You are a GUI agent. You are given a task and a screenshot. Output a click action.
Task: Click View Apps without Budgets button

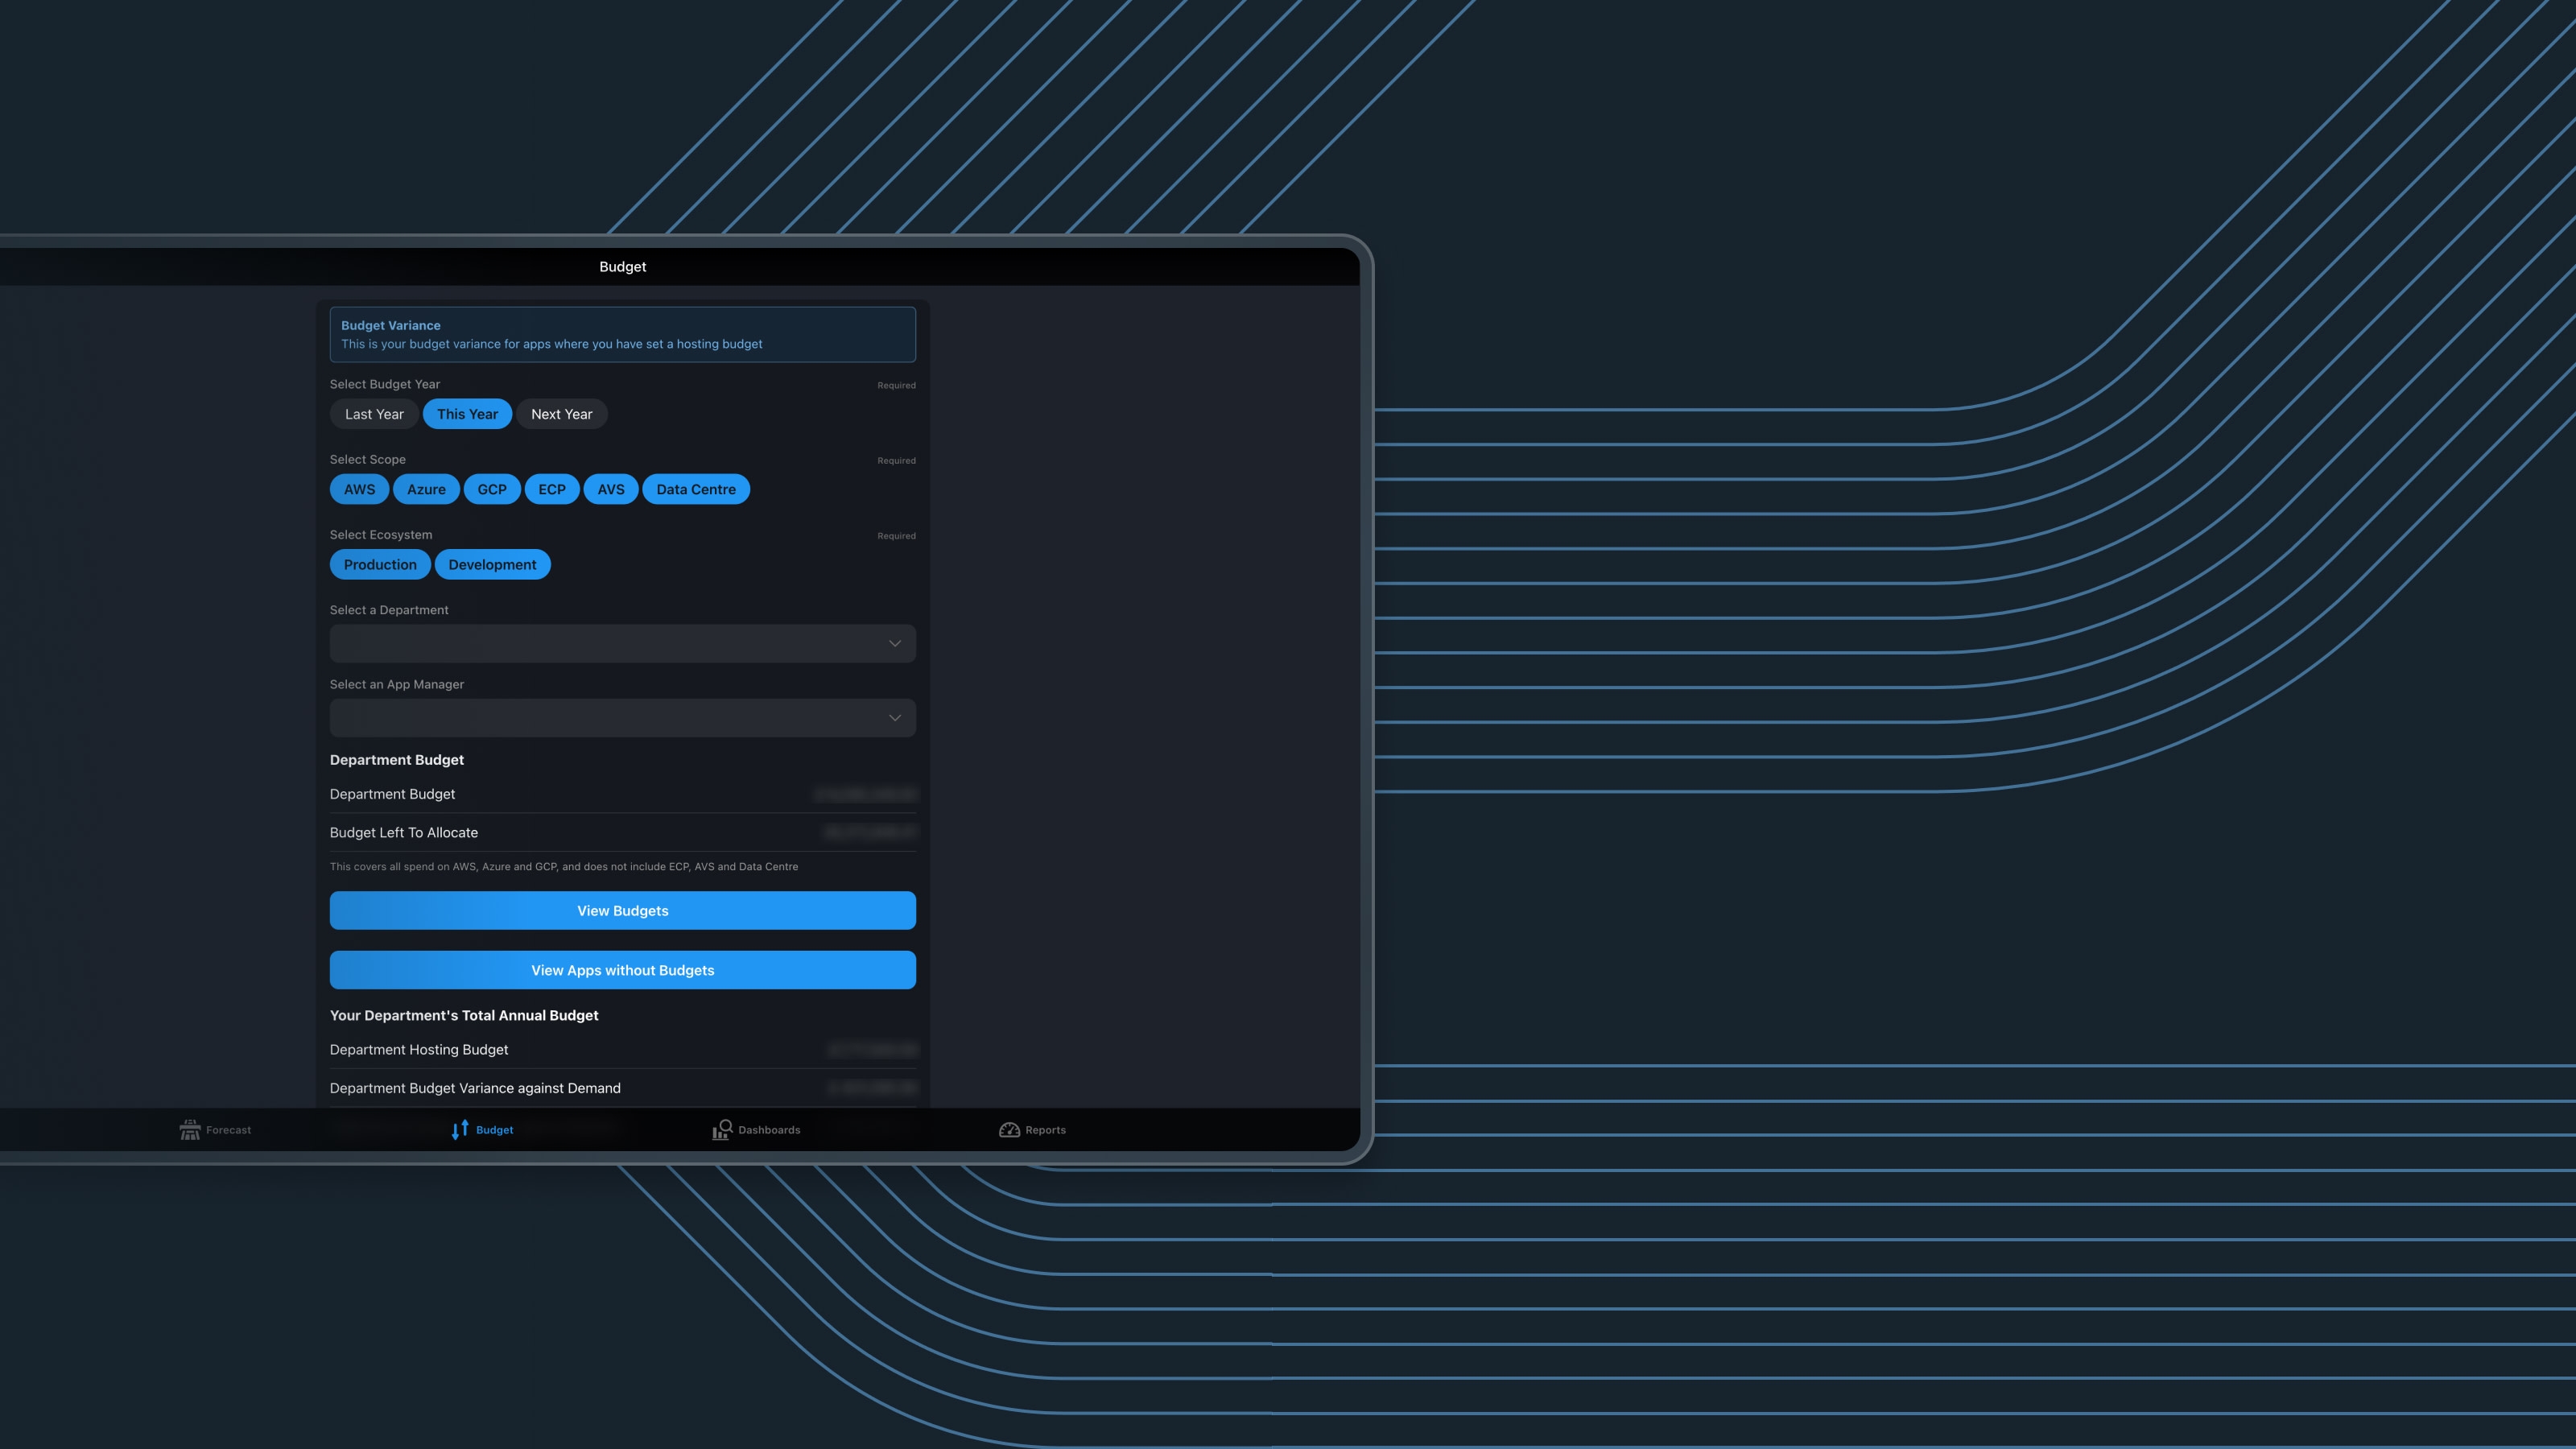[x=623, y=969]
